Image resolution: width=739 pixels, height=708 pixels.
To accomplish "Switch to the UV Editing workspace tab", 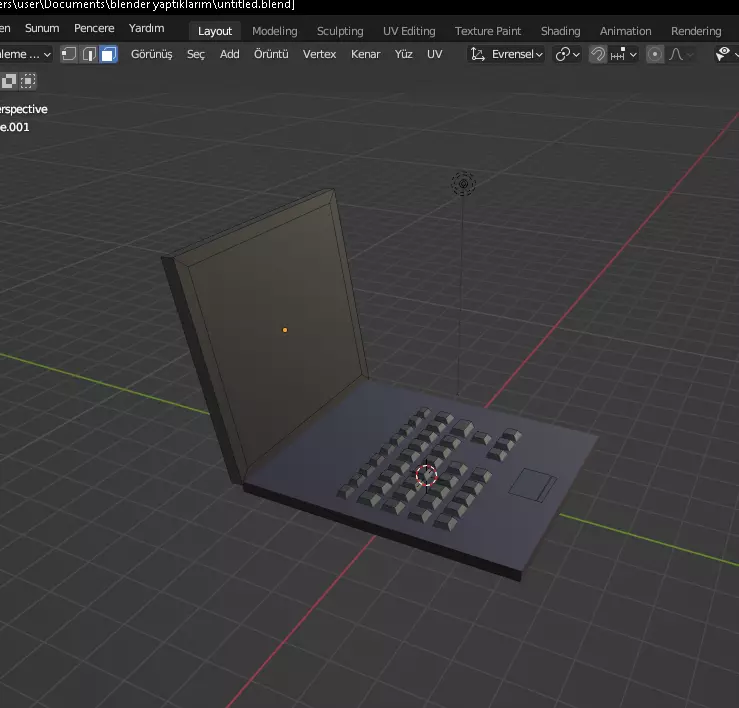I will click(x=409, y=31).
